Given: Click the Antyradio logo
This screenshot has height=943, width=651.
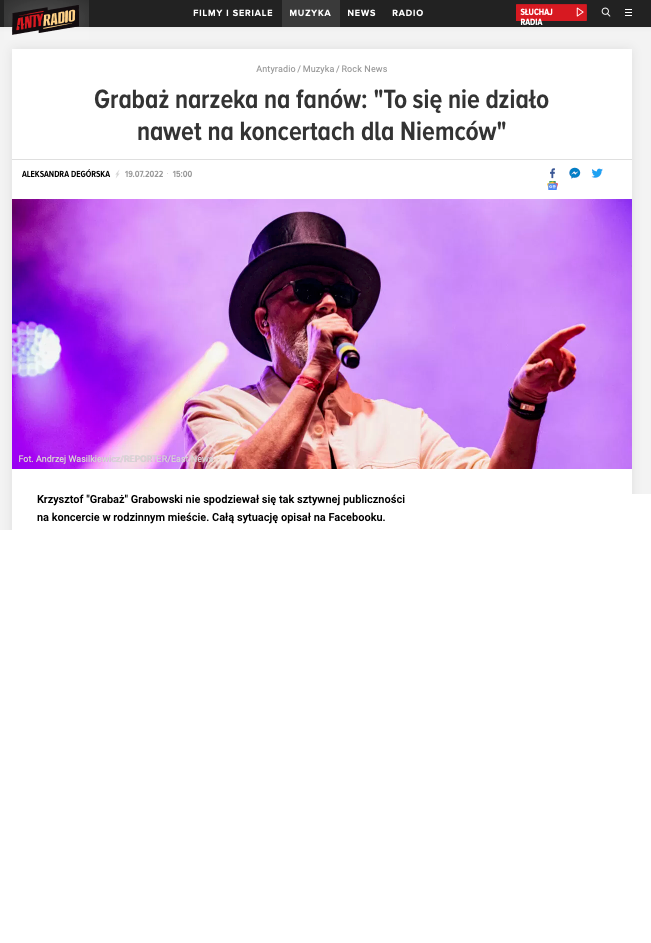Looking at the screenshot, I should (46, 18).
